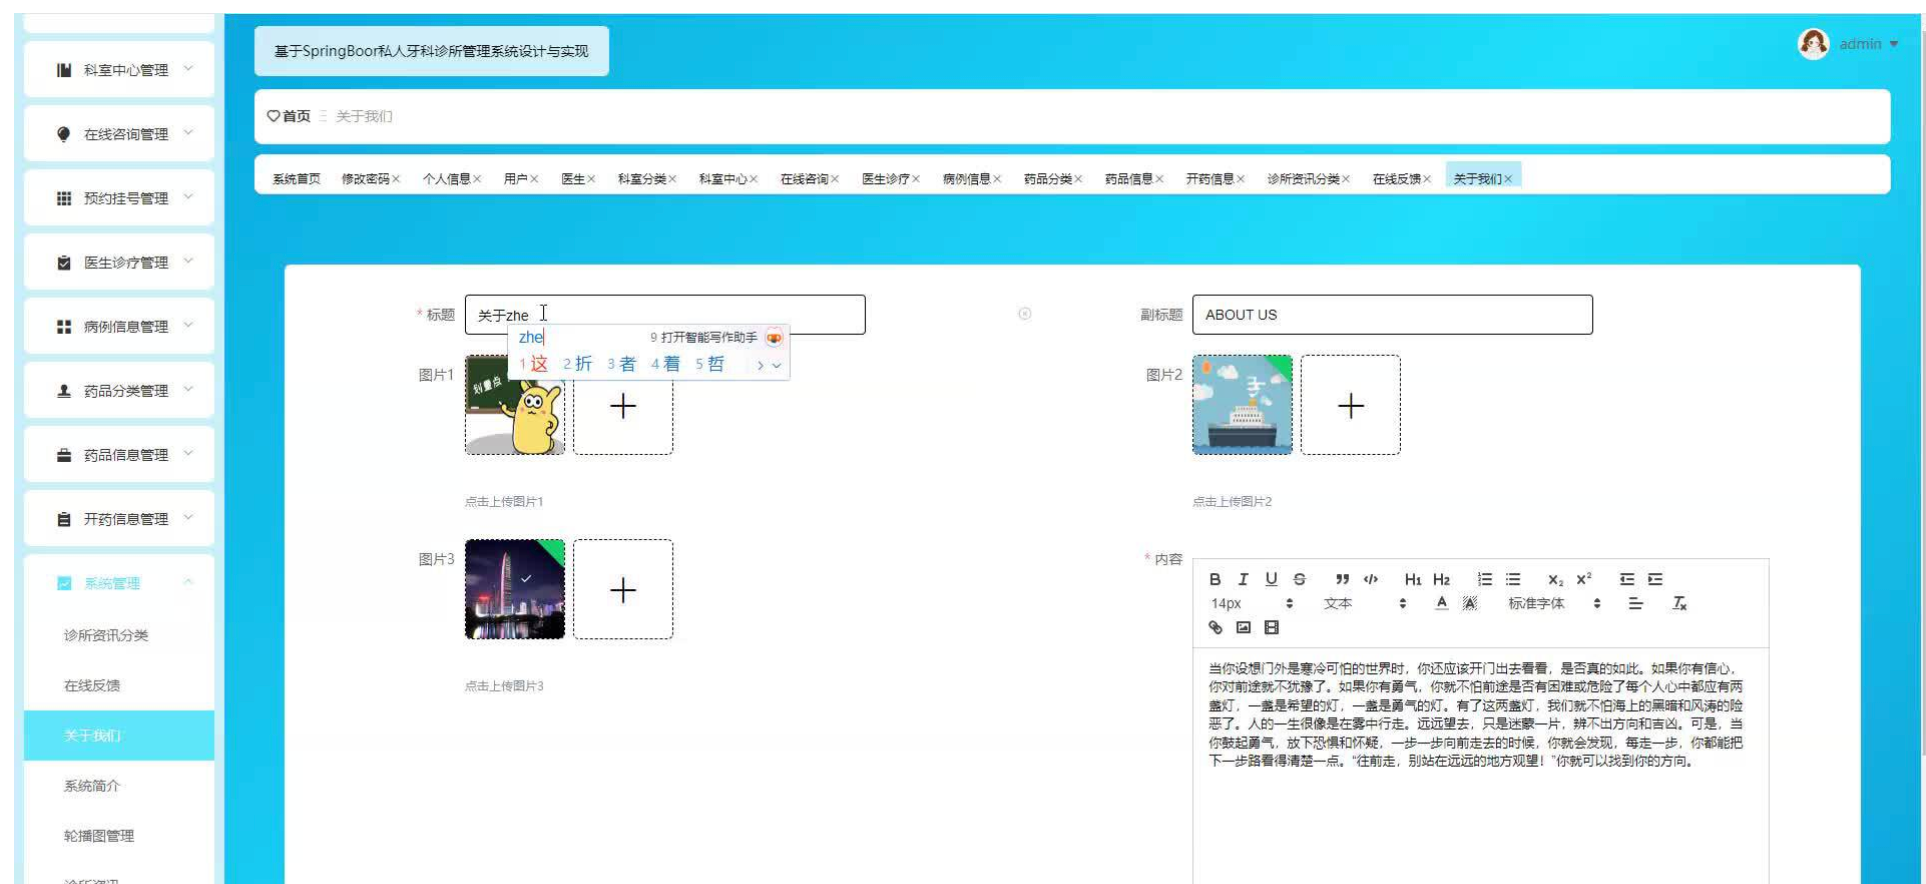
Task: Apply the H1 heading style
Action: pos(1413,579)
